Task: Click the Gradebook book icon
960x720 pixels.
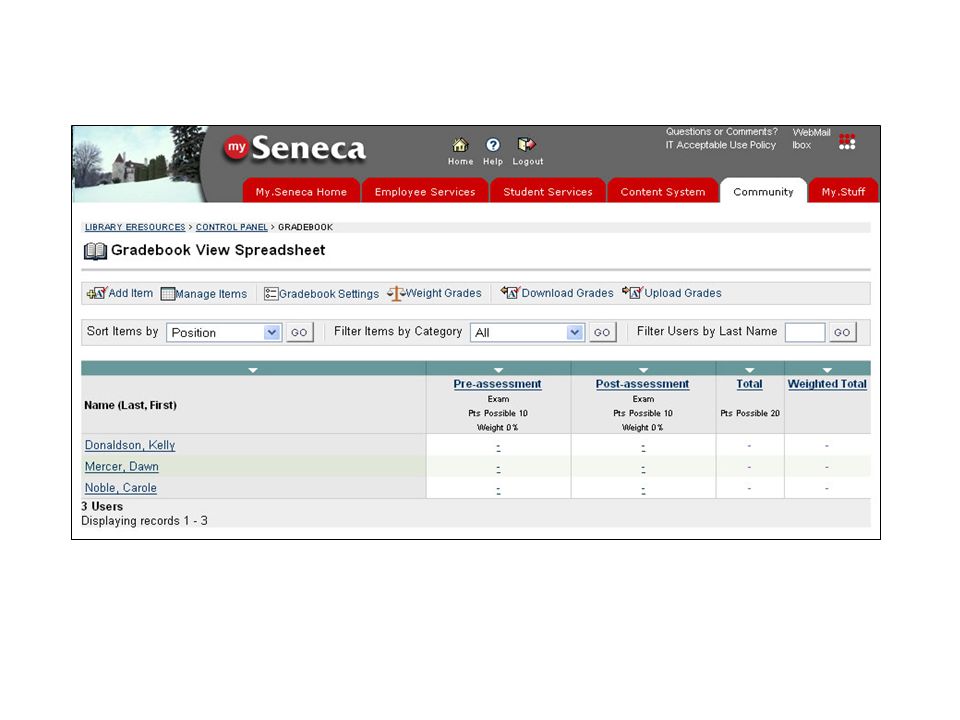Action: 95,251
